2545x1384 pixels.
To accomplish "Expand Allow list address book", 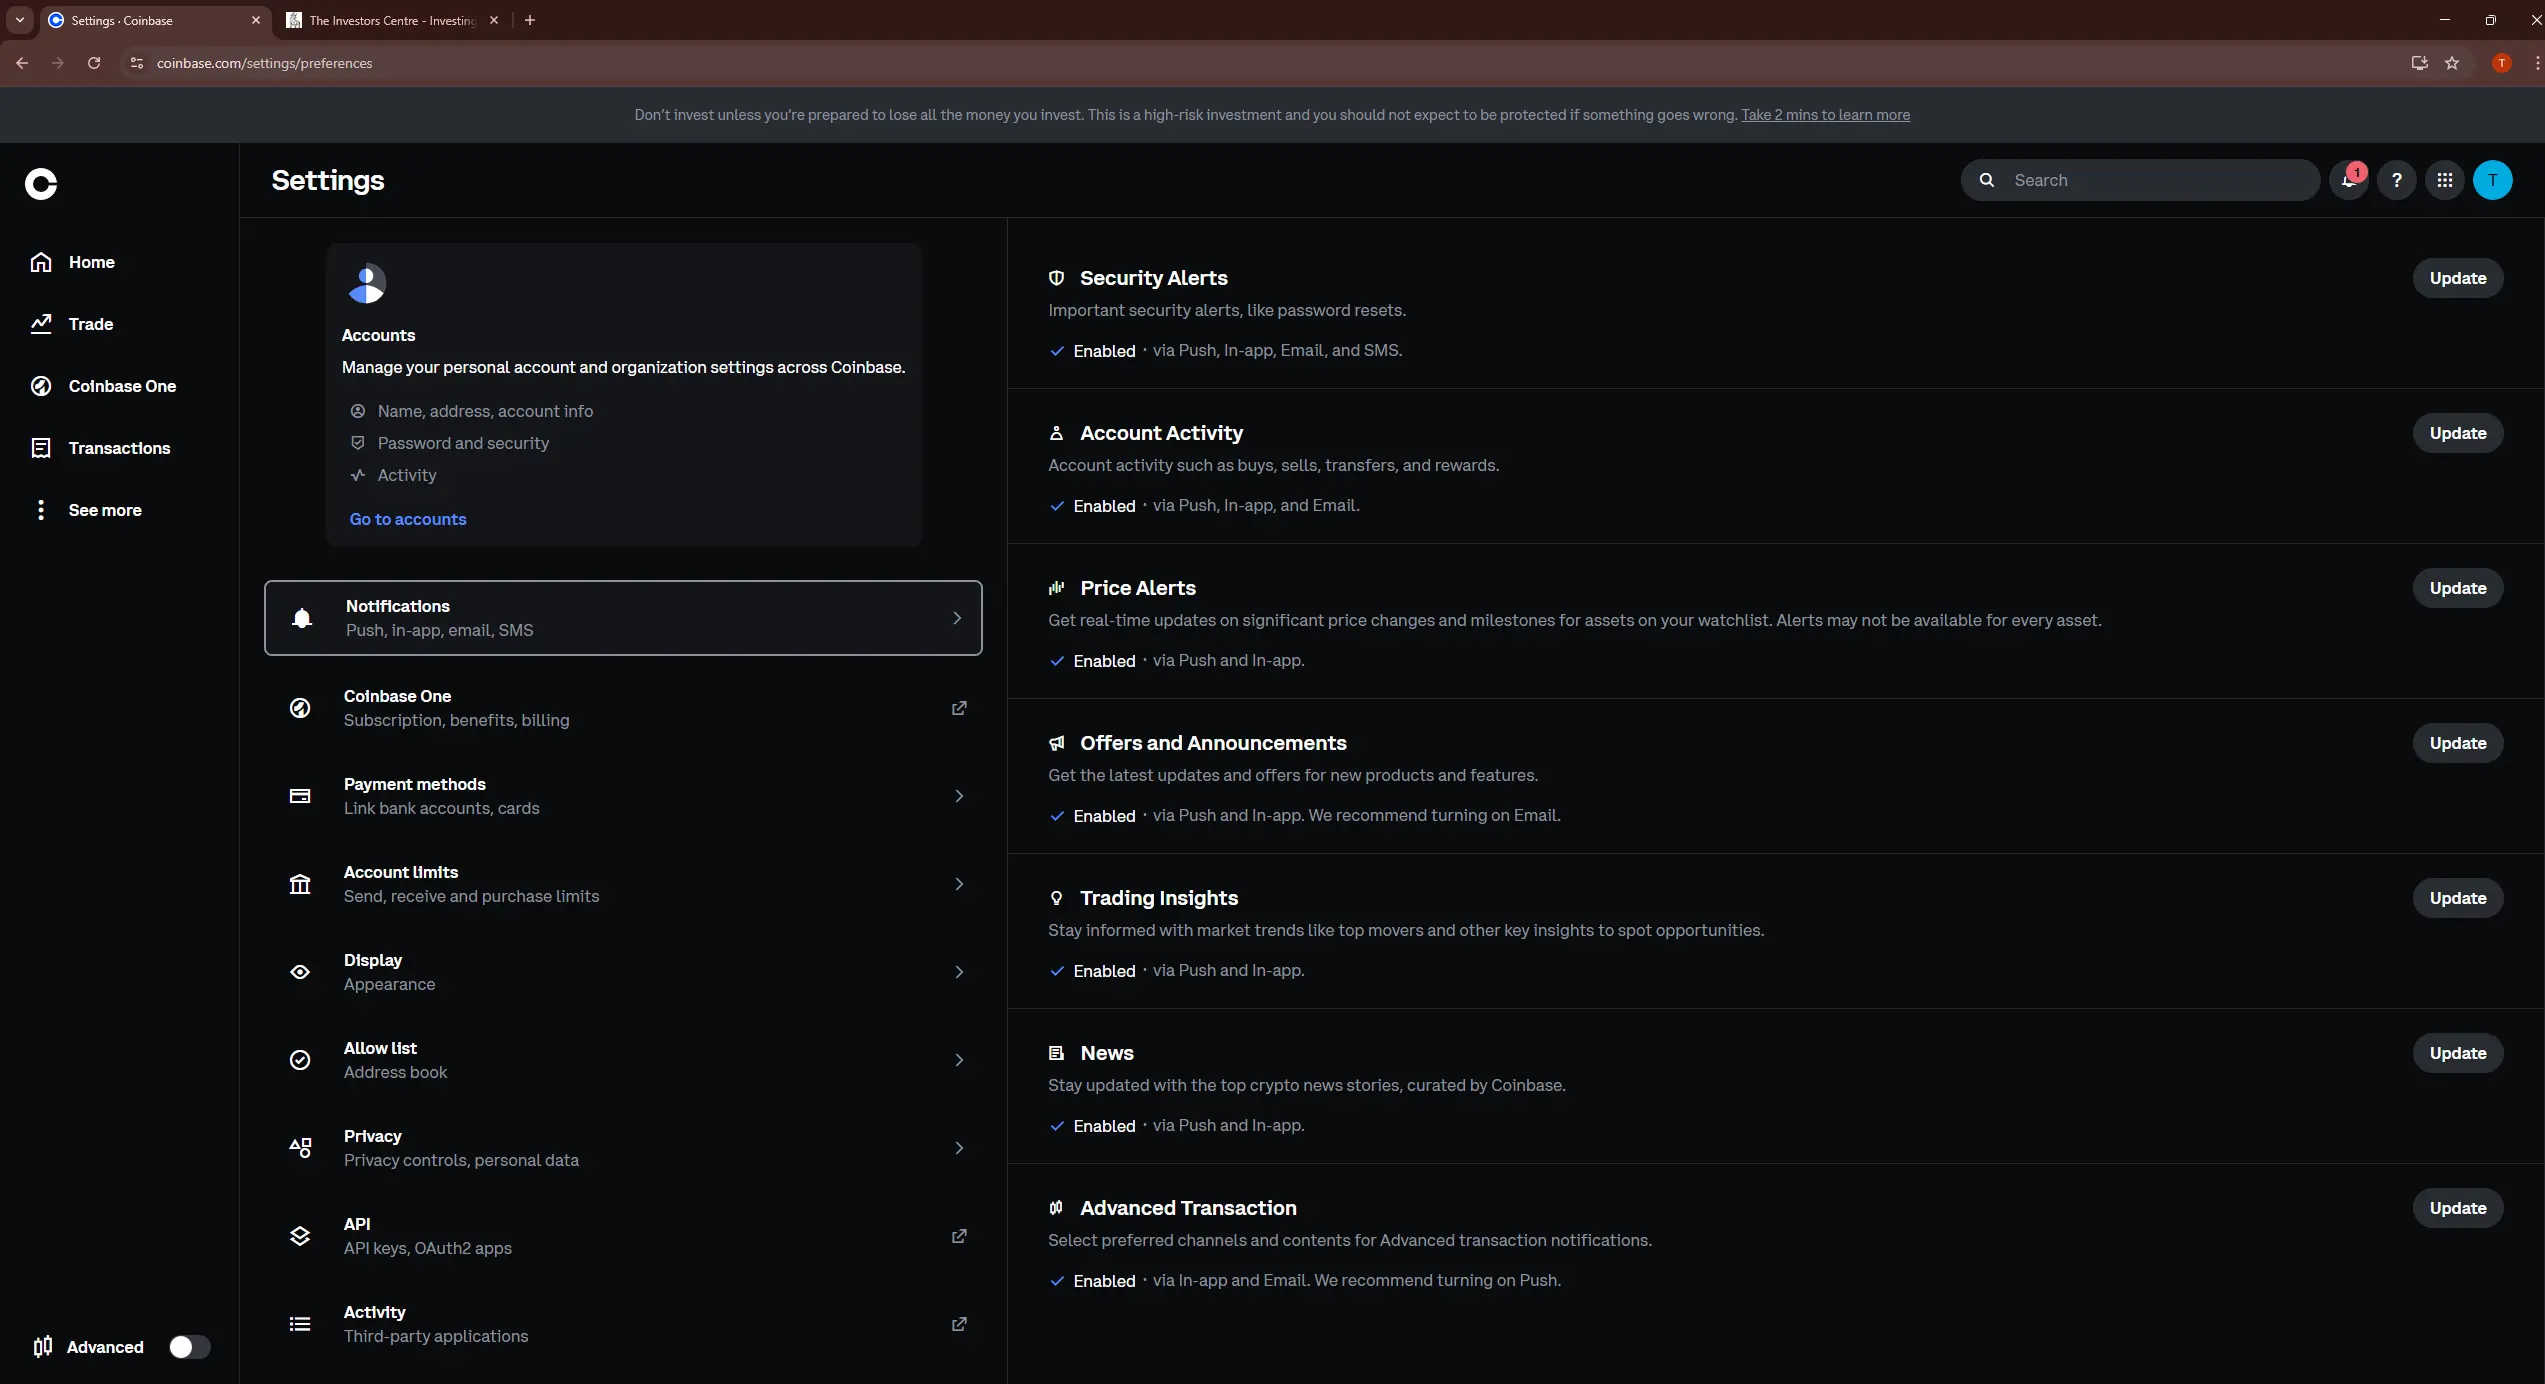I will pos(623,1060).
